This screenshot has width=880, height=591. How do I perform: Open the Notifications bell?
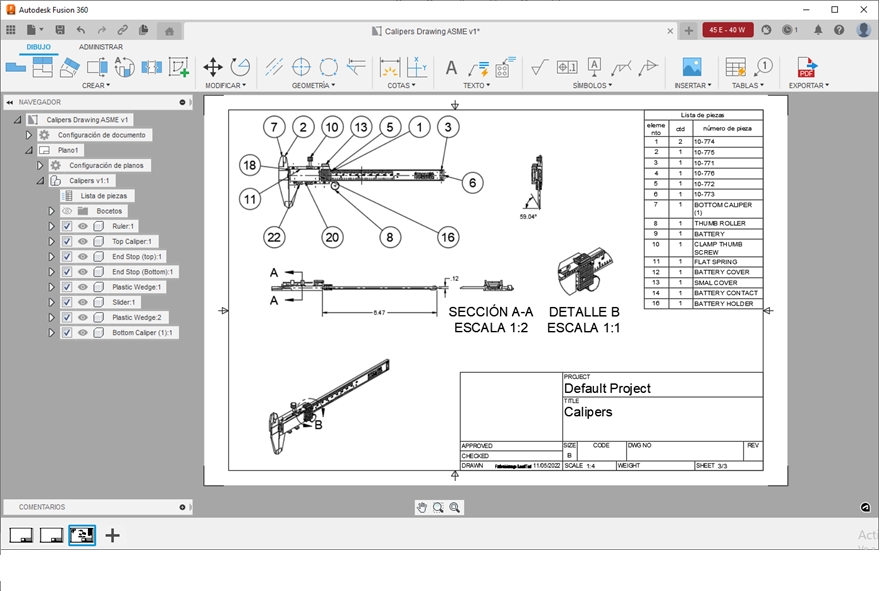point(818,30)
